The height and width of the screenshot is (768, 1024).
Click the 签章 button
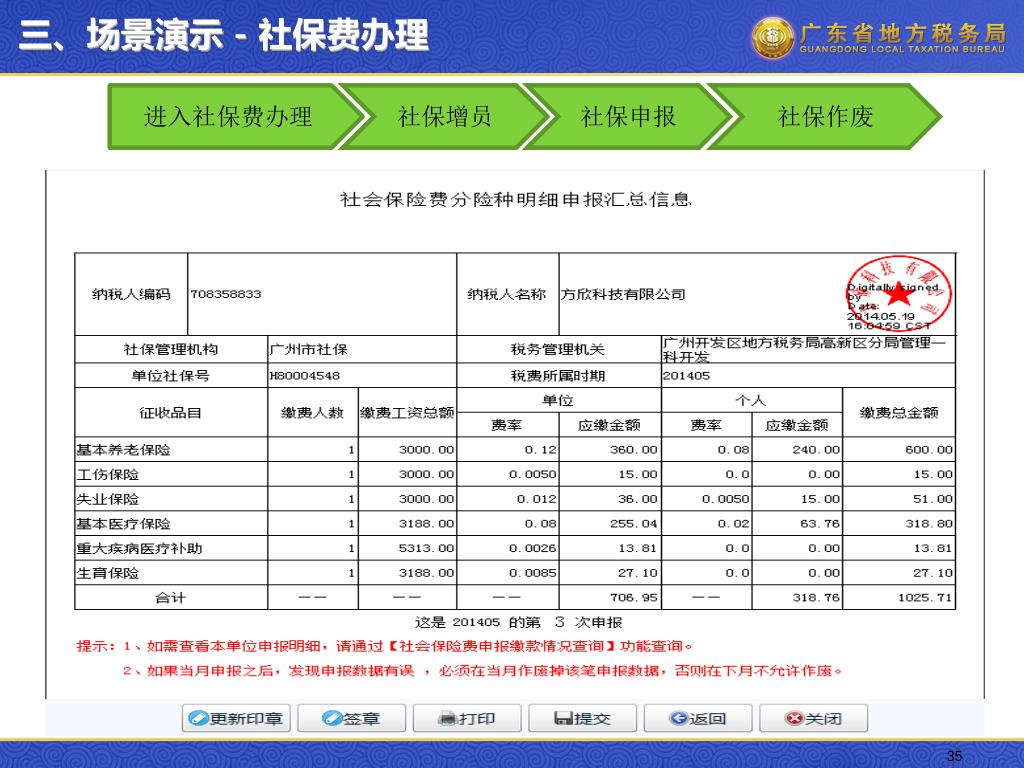pos(351,718)
